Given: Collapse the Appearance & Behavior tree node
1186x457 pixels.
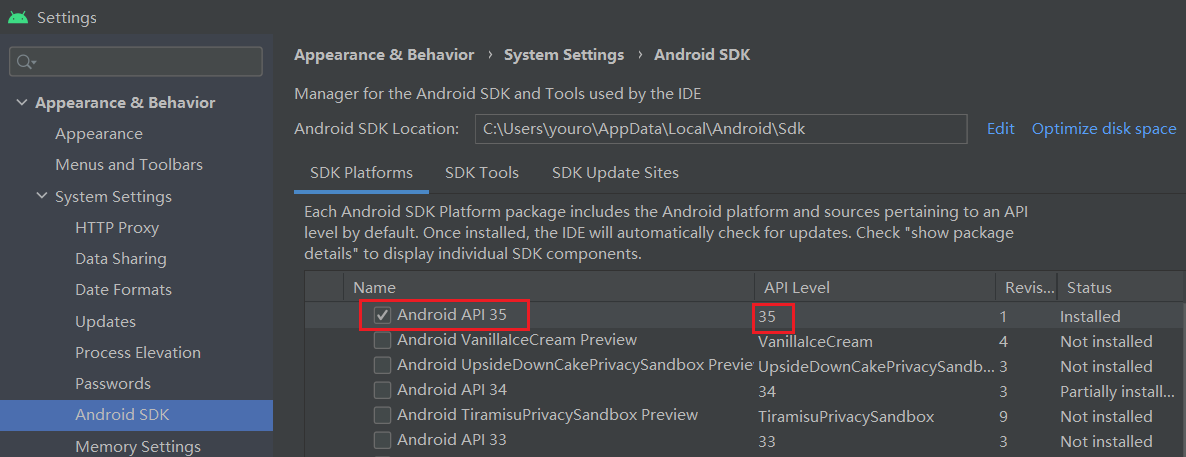Looking at the screenshot, I should click(21, 103).
